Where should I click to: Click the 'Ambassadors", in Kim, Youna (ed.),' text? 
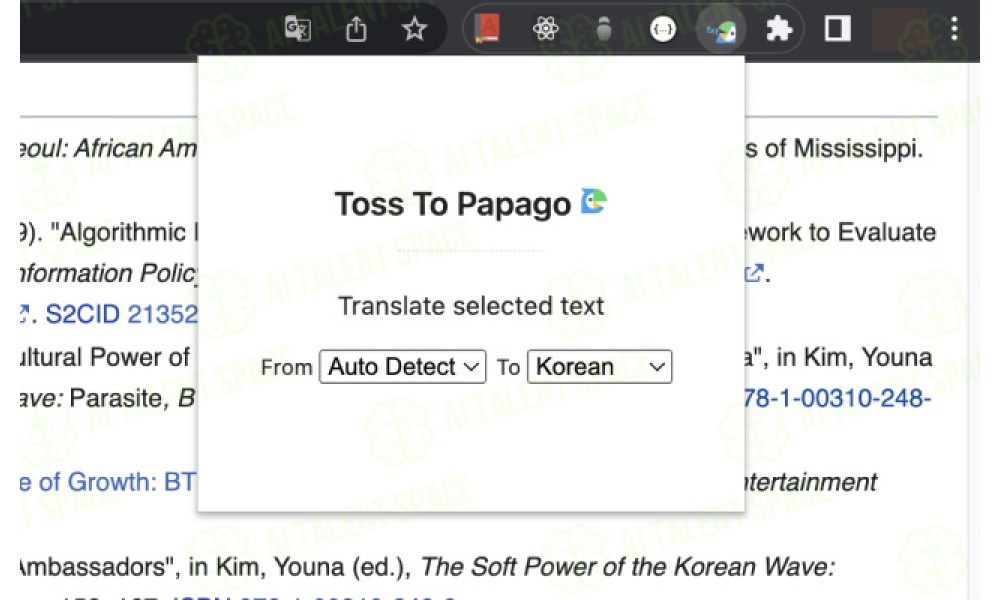tap(215, 566)
